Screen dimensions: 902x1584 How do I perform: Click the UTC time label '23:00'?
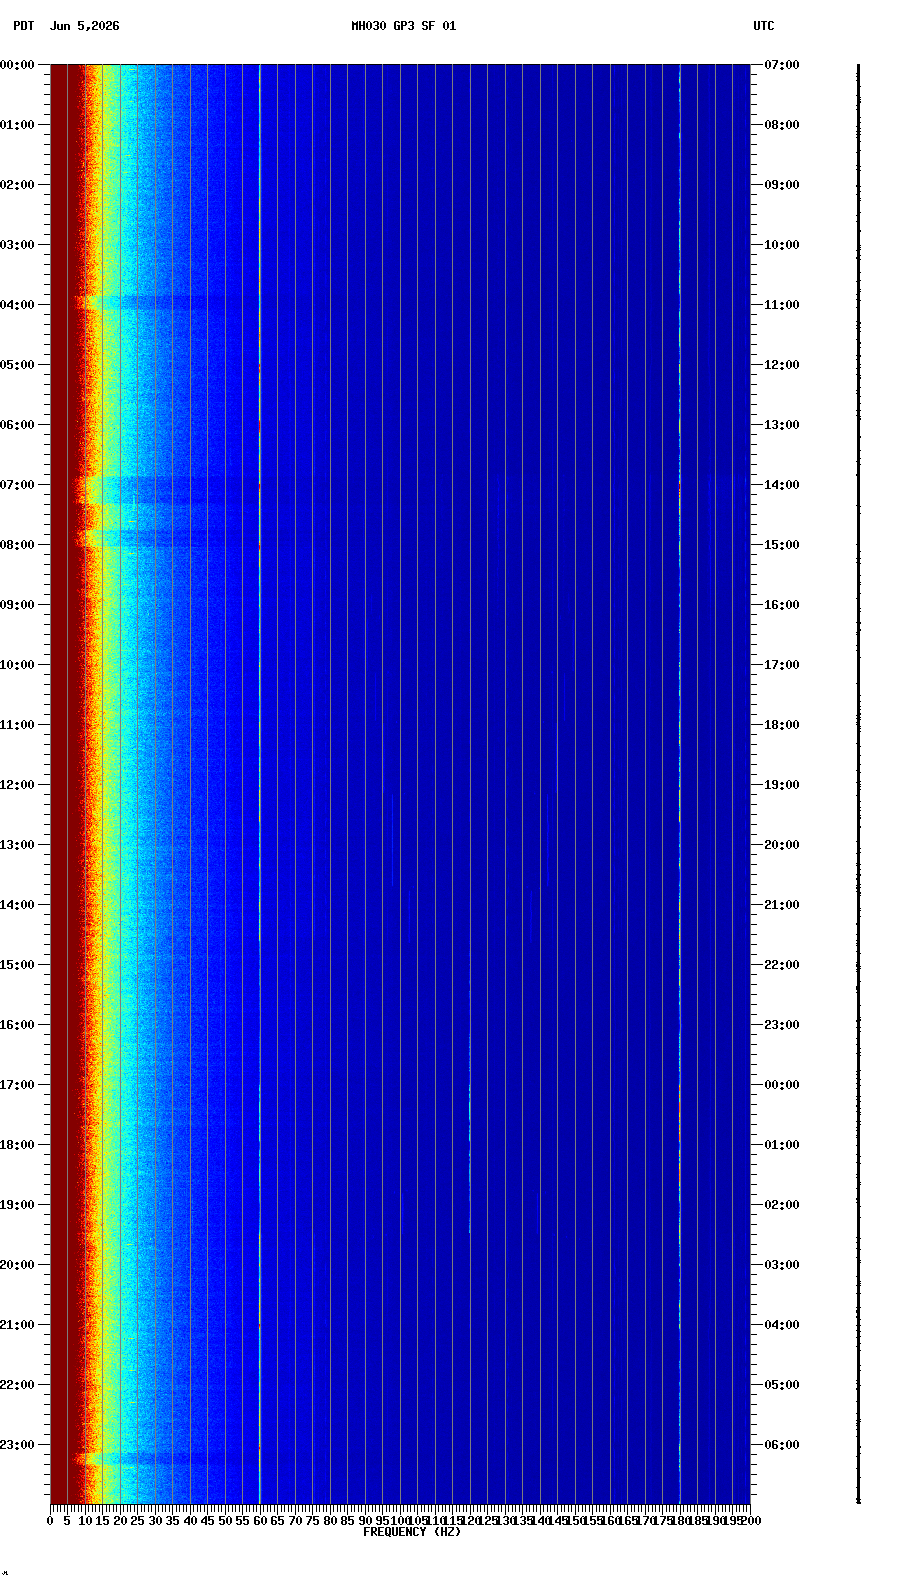pos(782,1025)
